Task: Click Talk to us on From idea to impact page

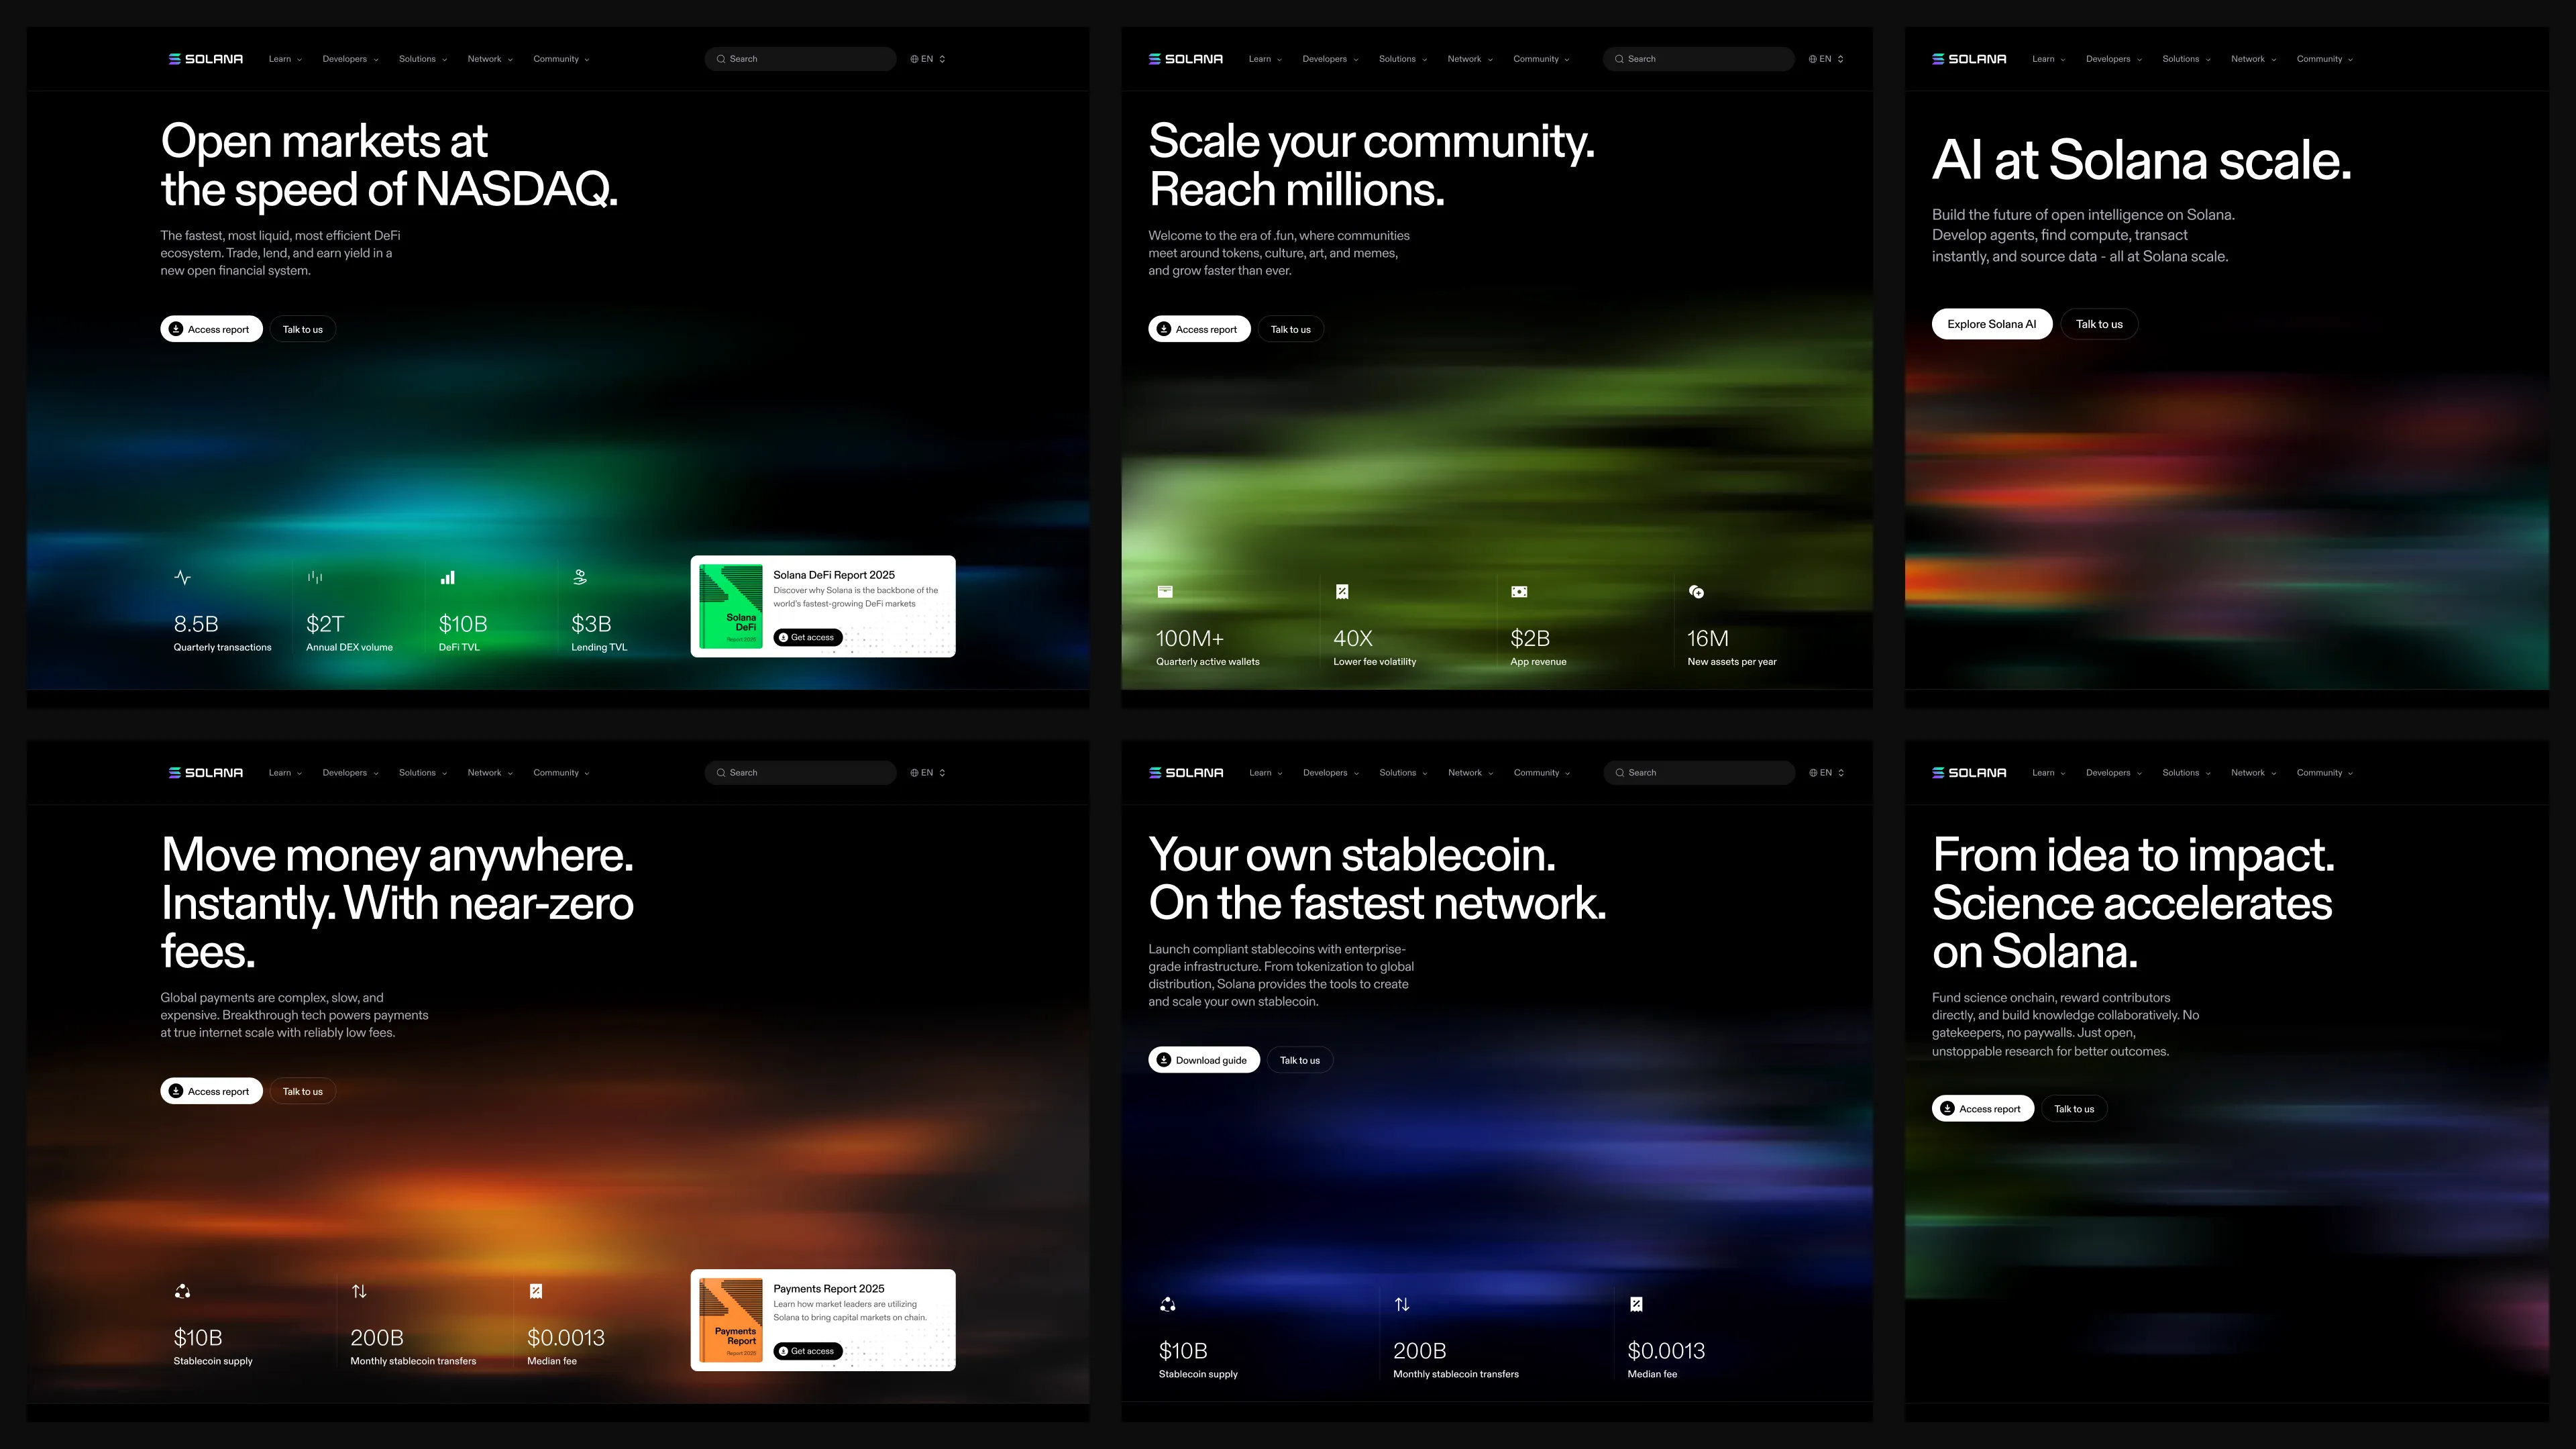Action: (x=2074, y=1109)
